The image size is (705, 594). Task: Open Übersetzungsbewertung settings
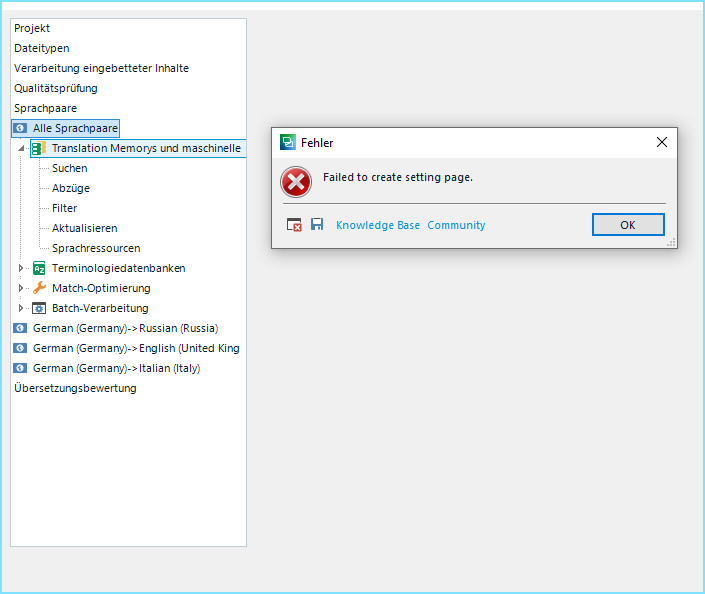pyautogui.click(x=75, y=389)
